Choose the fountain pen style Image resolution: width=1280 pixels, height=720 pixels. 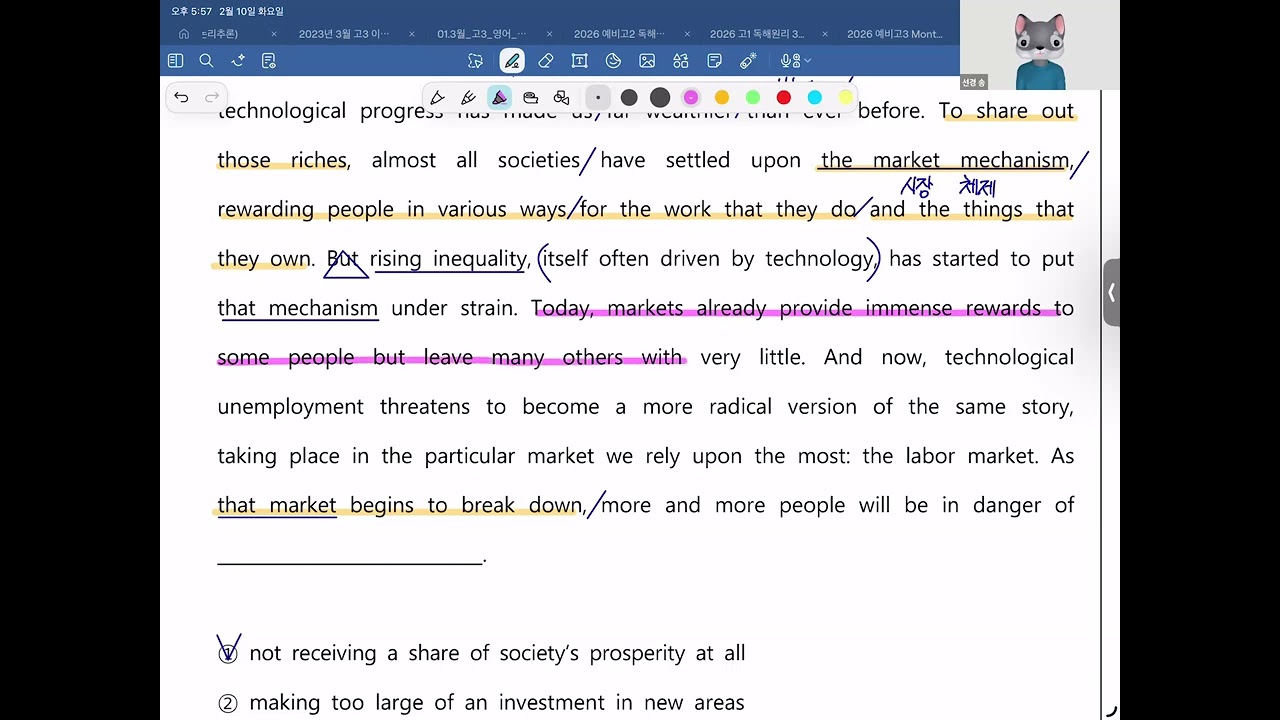point(437,97)
